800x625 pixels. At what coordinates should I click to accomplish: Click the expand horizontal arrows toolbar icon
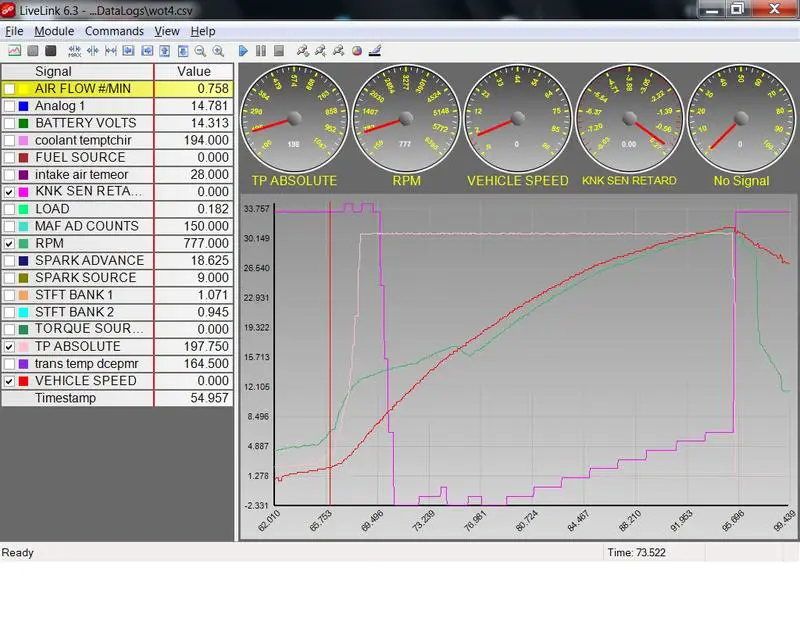111,51
